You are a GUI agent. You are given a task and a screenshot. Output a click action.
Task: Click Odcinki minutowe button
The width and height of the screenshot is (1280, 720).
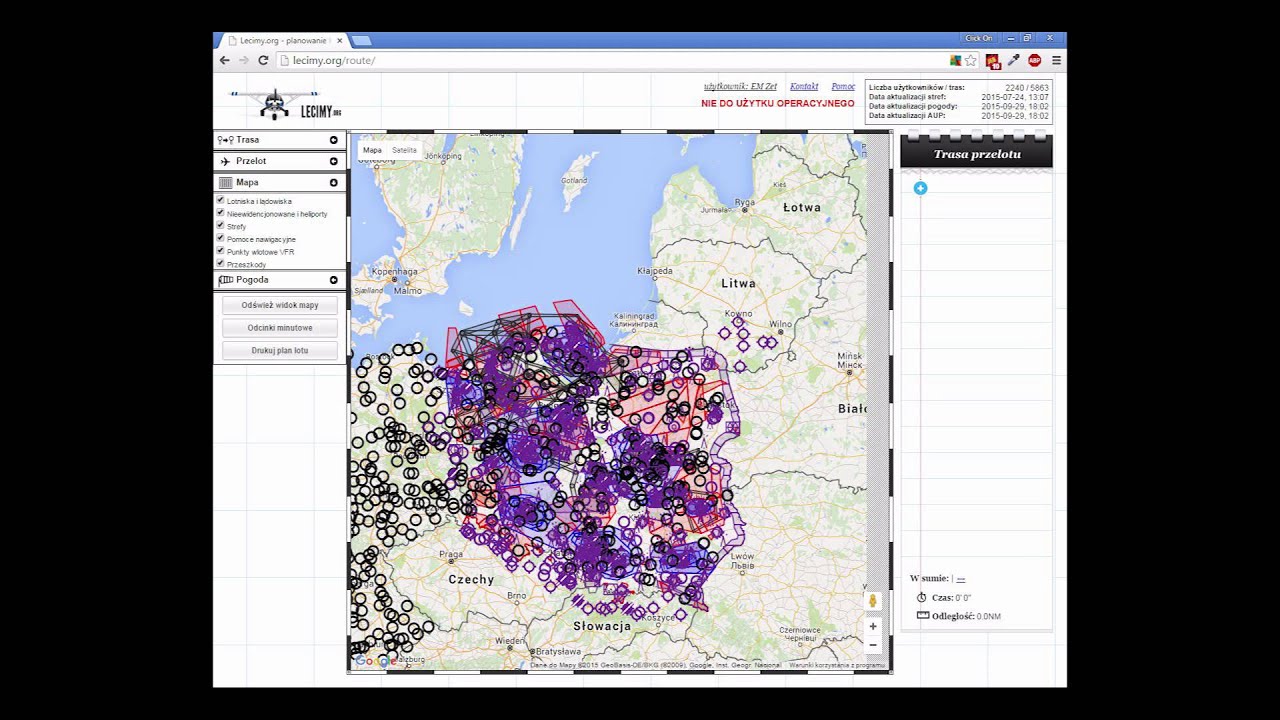[280, 328]
